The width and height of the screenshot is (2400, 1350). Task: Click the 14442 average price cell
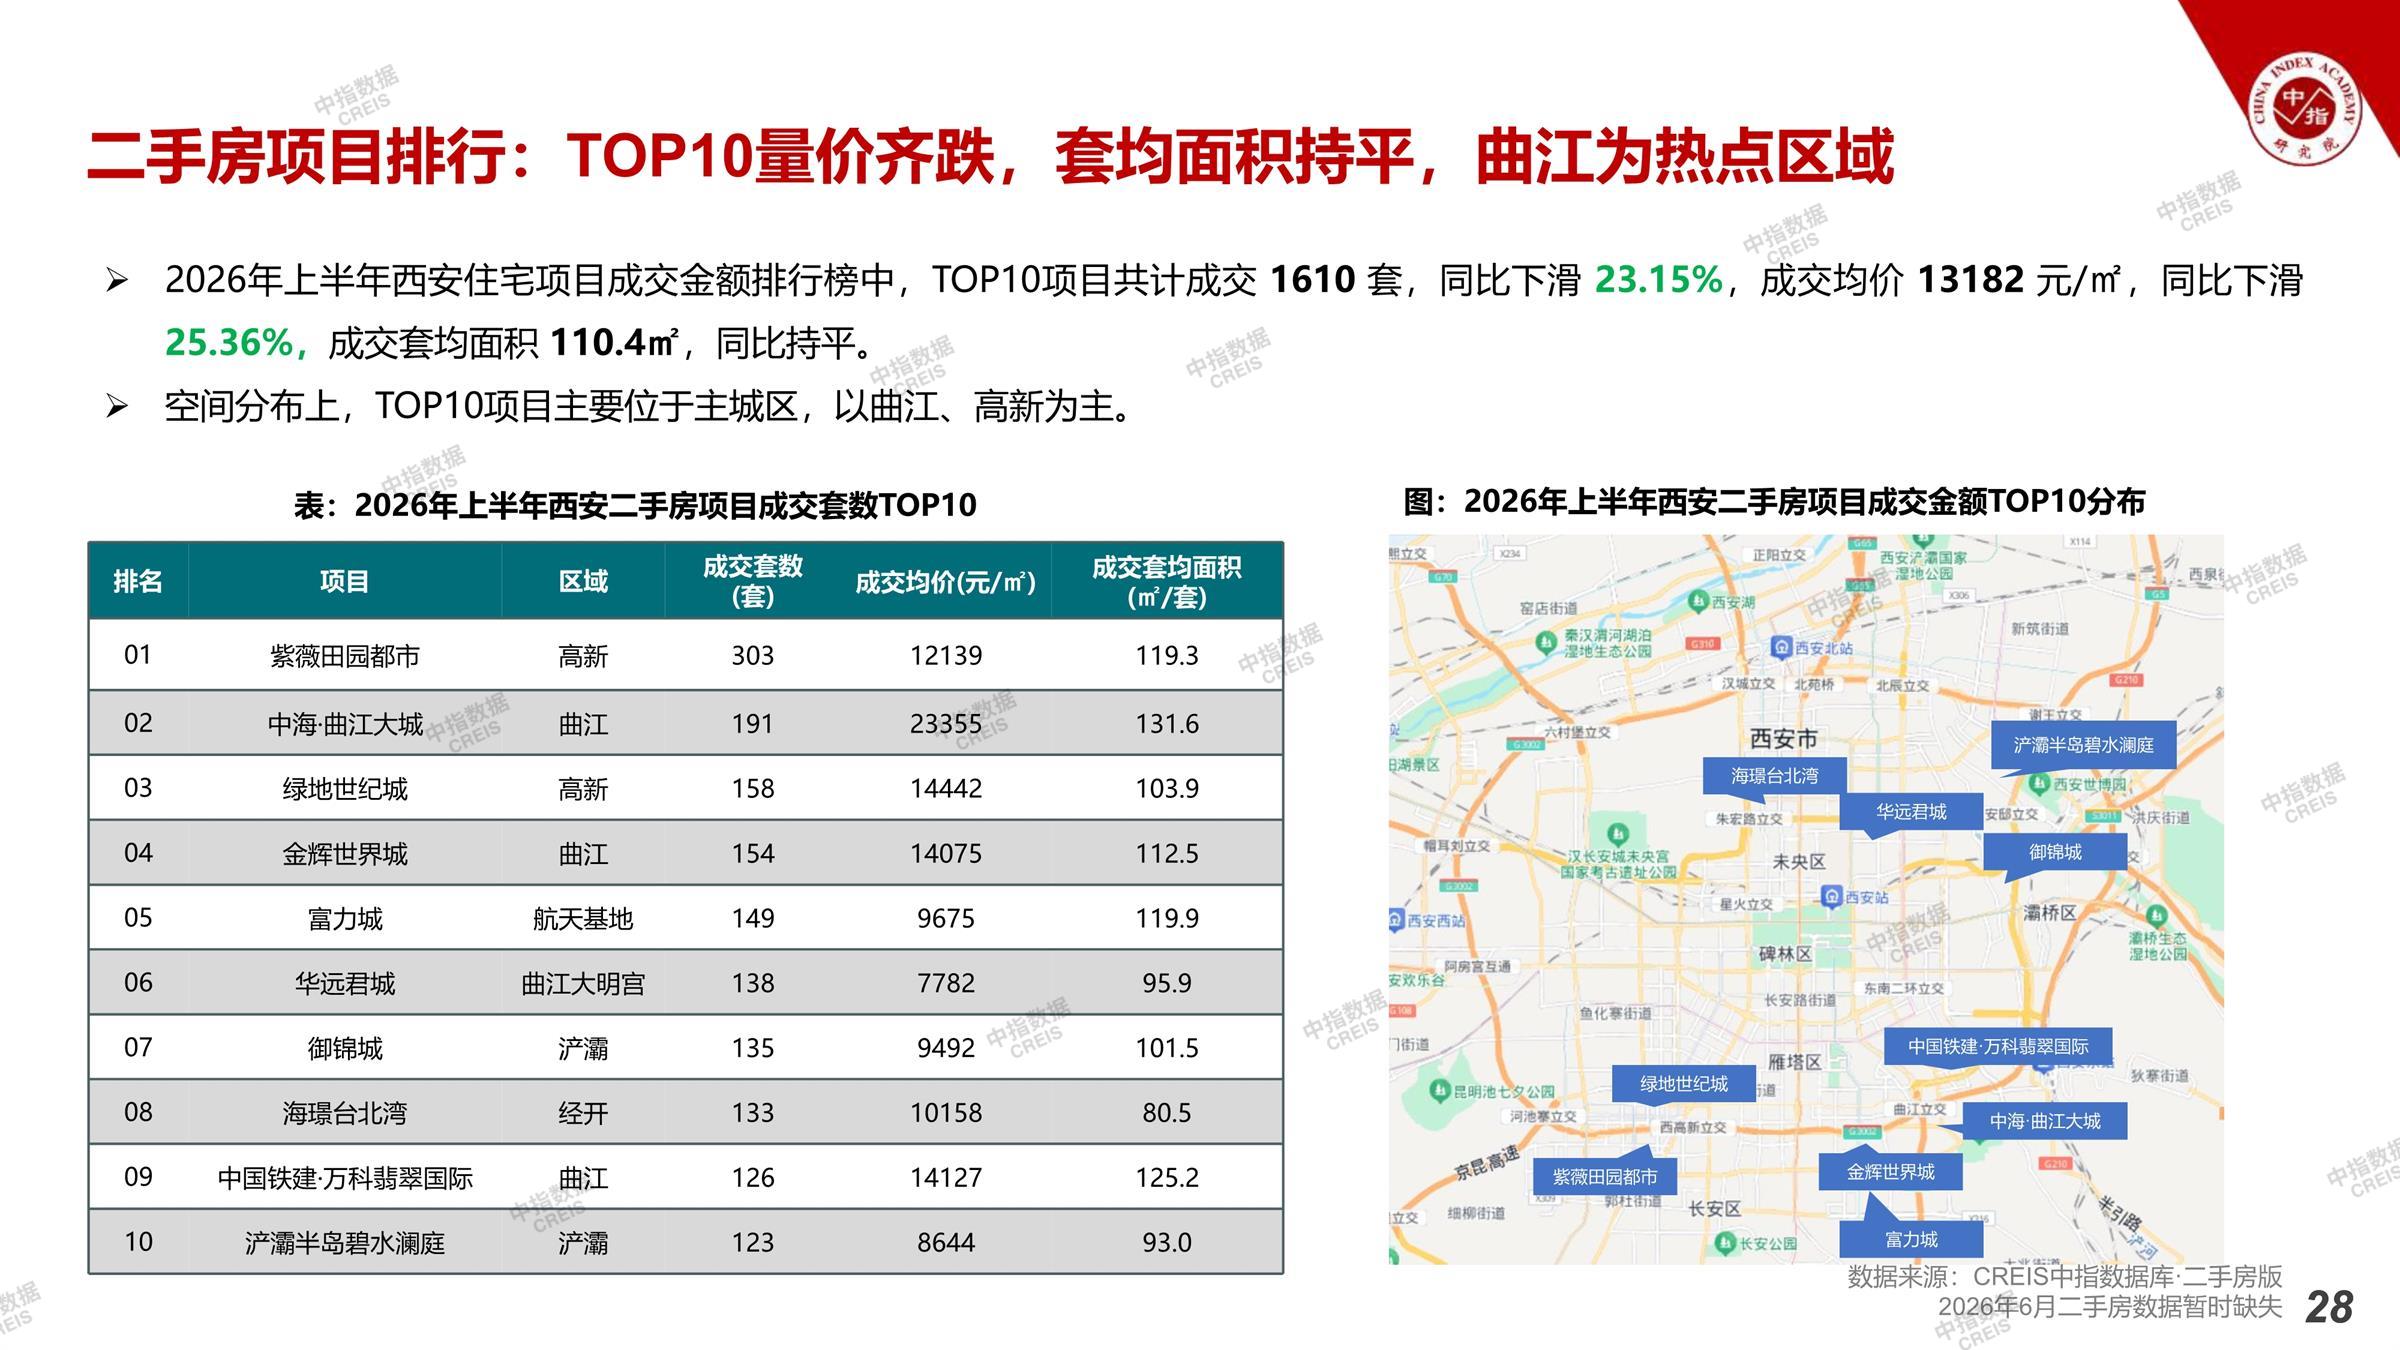[946, 789]
